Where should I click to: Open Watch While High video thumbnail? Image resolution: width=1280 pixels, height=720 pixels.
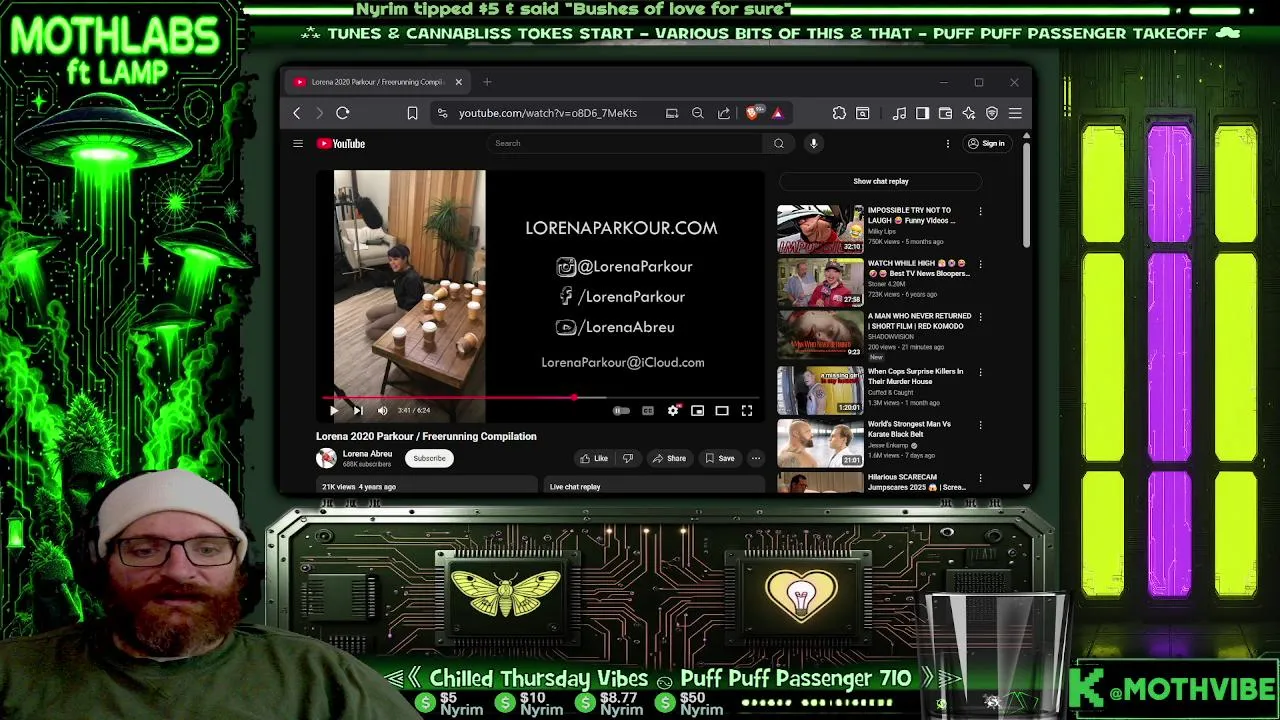click(x=820, y=282)
